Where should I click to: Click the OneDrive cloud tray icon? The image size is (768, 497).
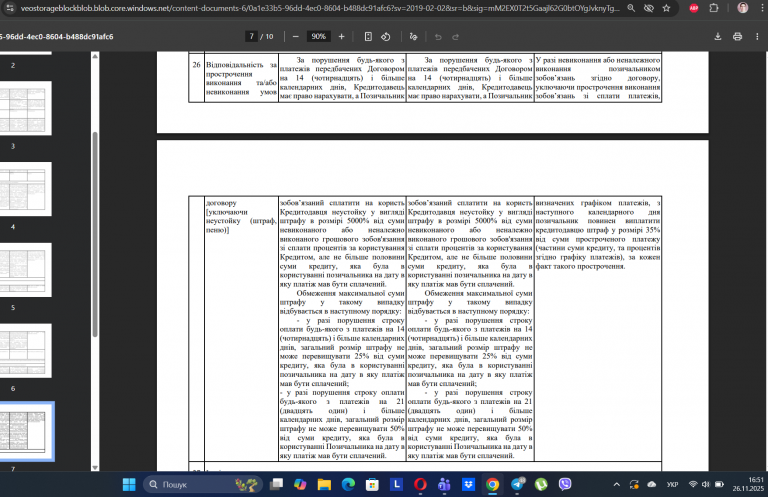652,484
